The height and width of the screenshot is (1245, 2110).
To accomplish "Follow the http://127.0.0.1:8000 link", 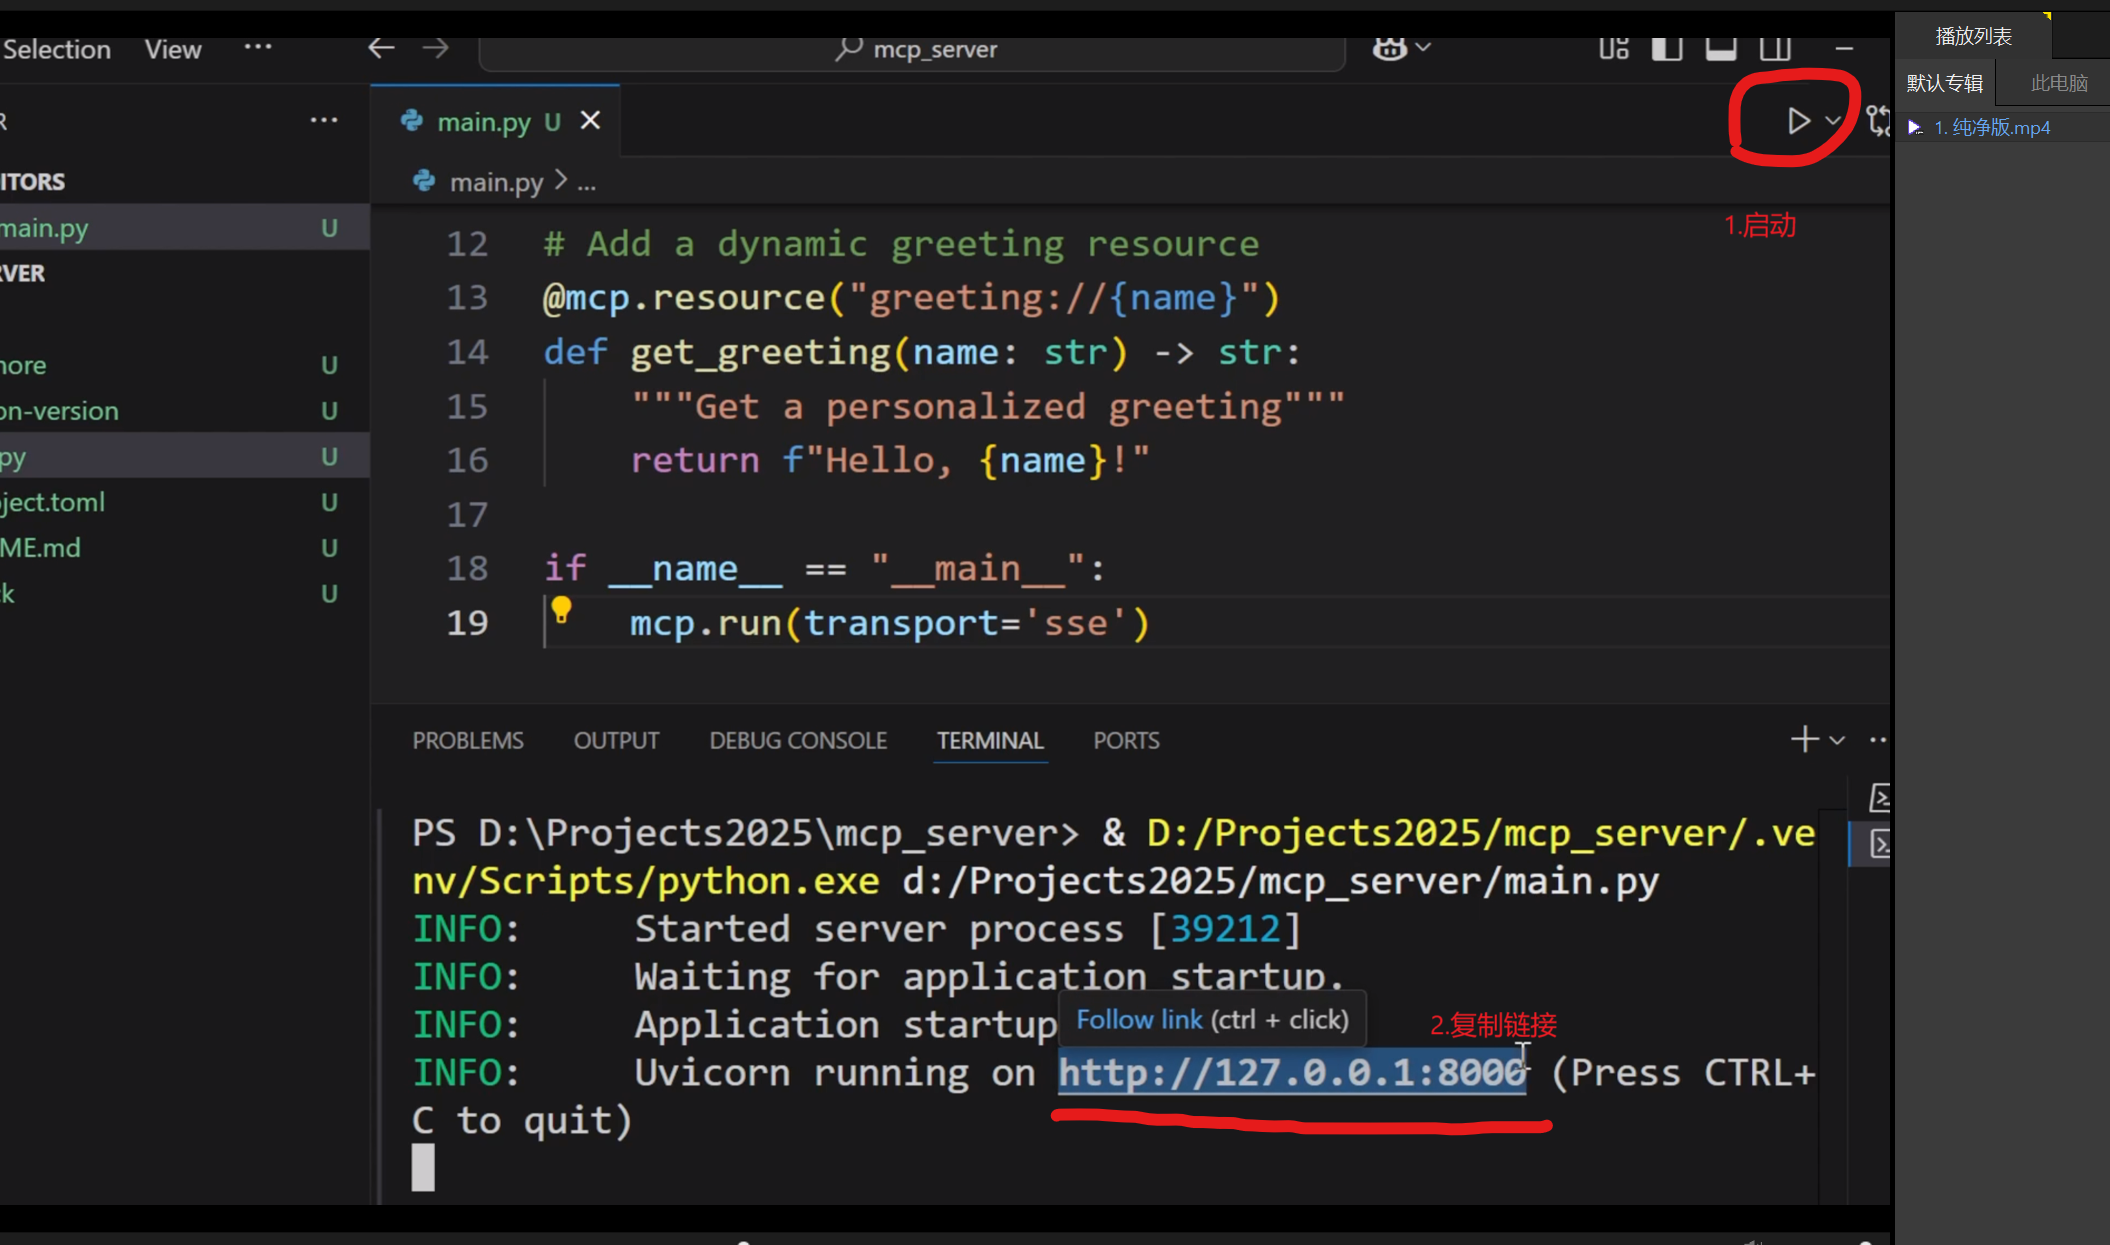I will [x=1291, y=1073].
